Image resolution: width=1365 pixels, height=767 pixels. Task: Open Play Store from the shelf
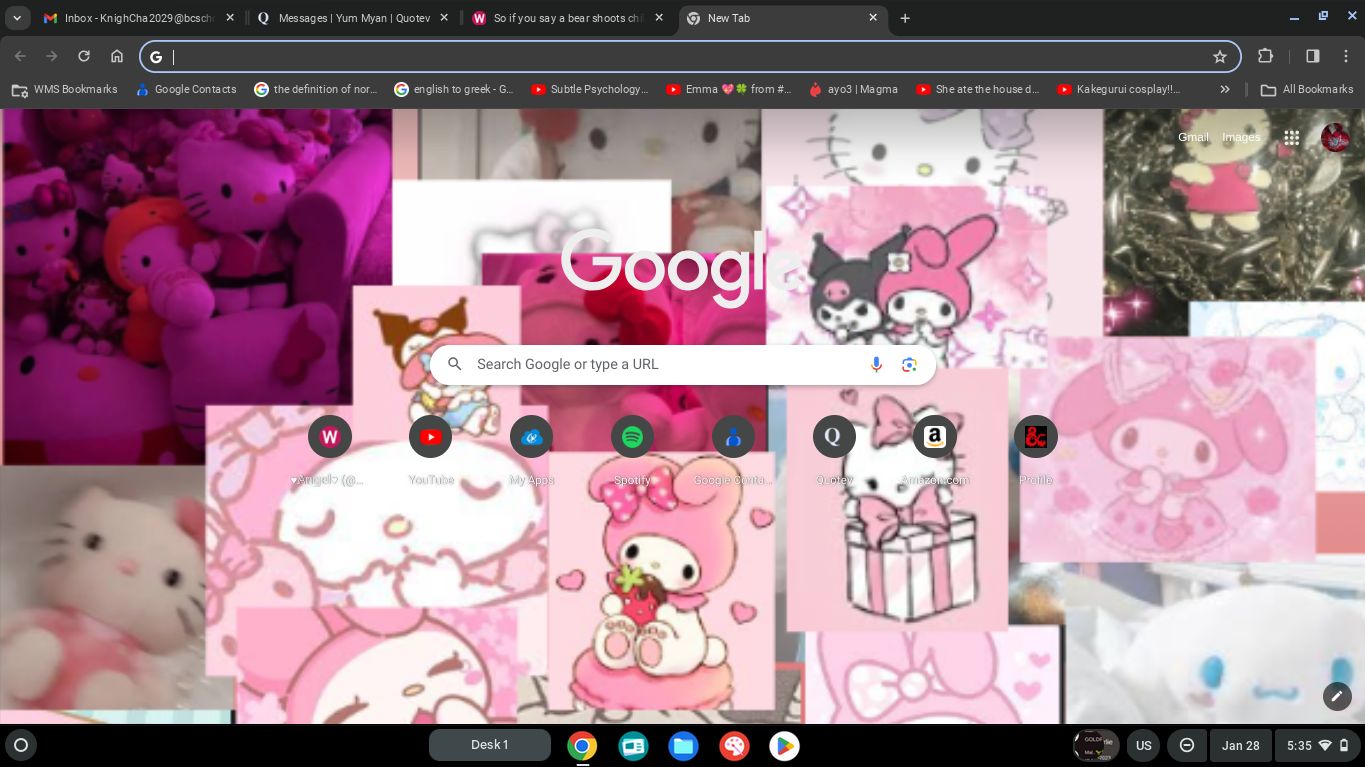[x=784, y=746]
